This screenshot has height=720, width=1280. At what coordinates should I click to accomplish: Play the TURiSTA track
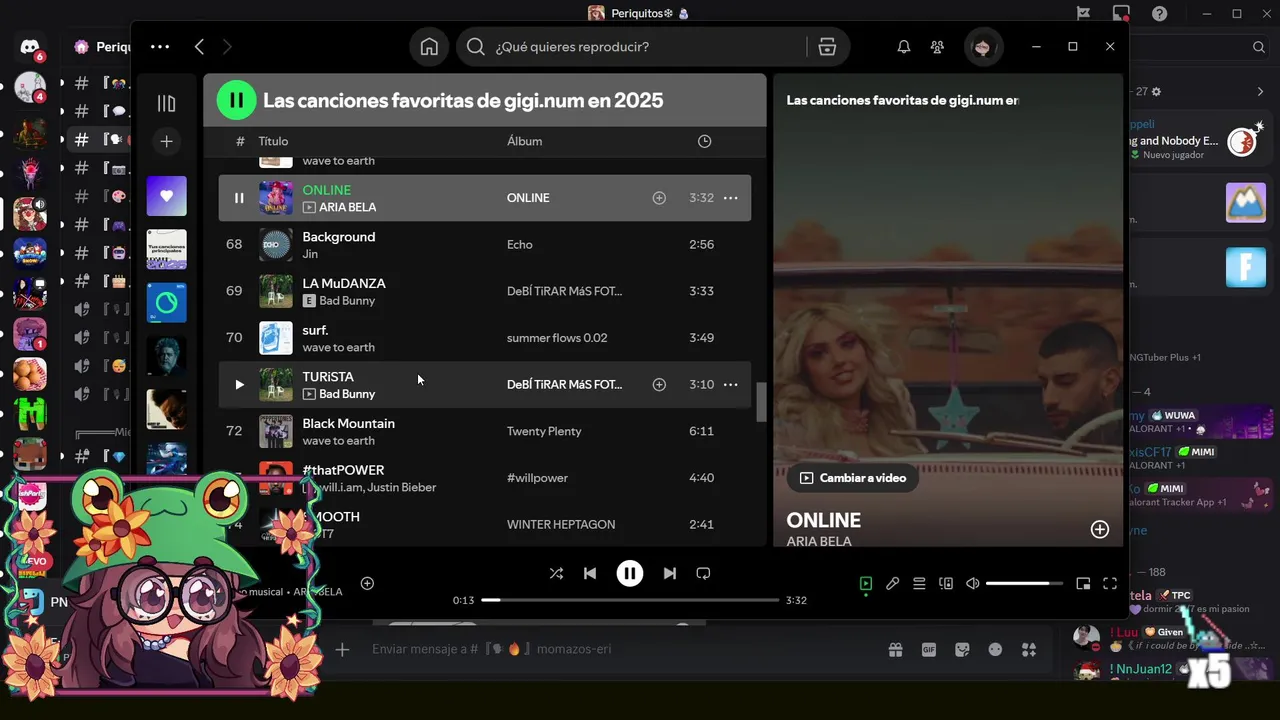coord(238,384)
